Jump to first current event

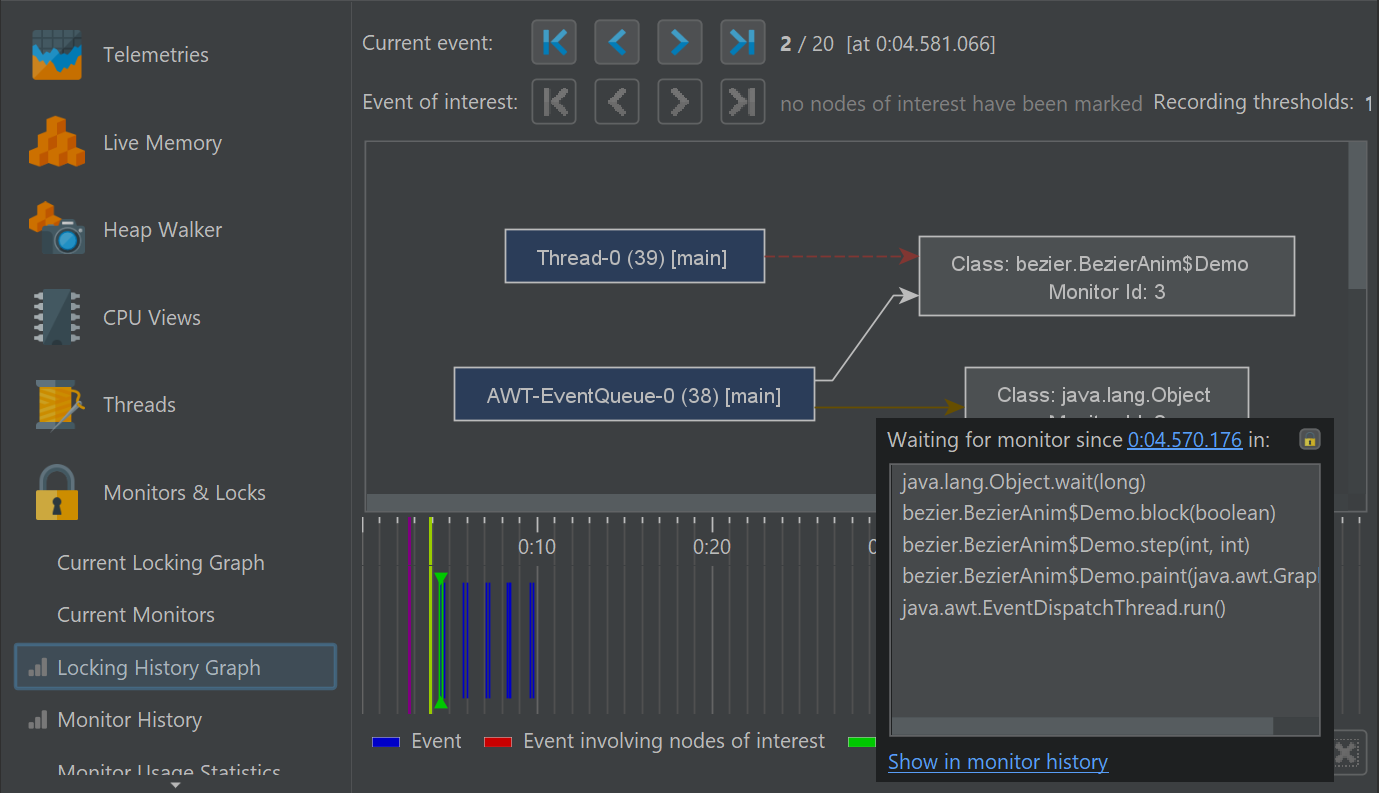pos(554,42)
